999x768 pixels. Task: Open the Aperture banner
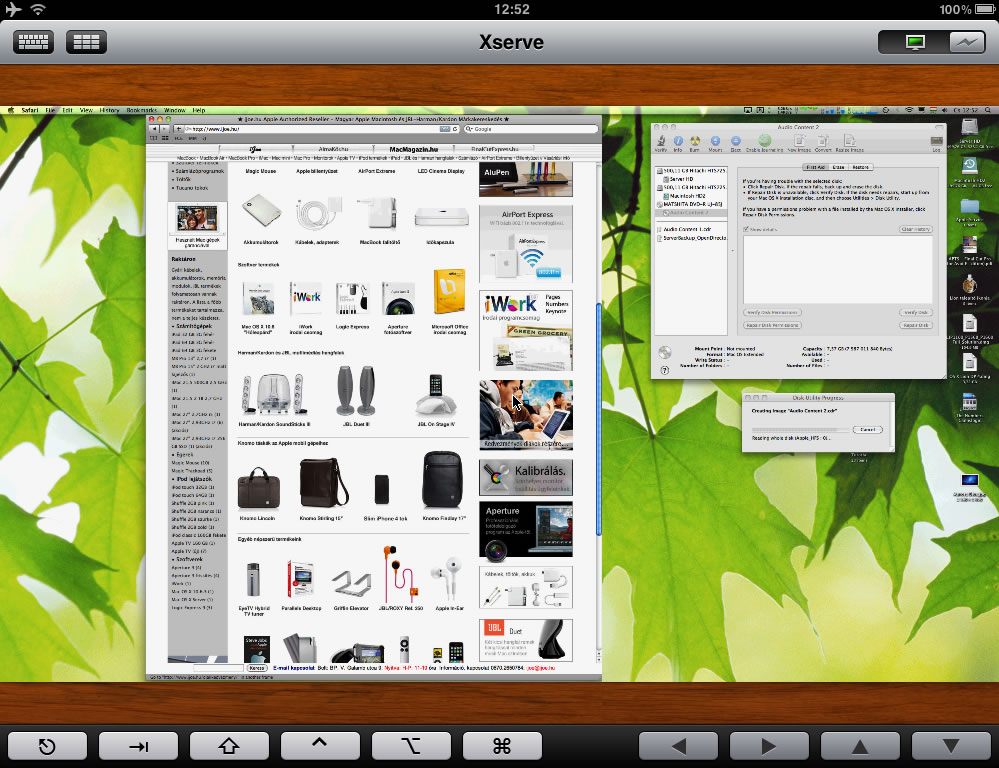coord(526,529)
